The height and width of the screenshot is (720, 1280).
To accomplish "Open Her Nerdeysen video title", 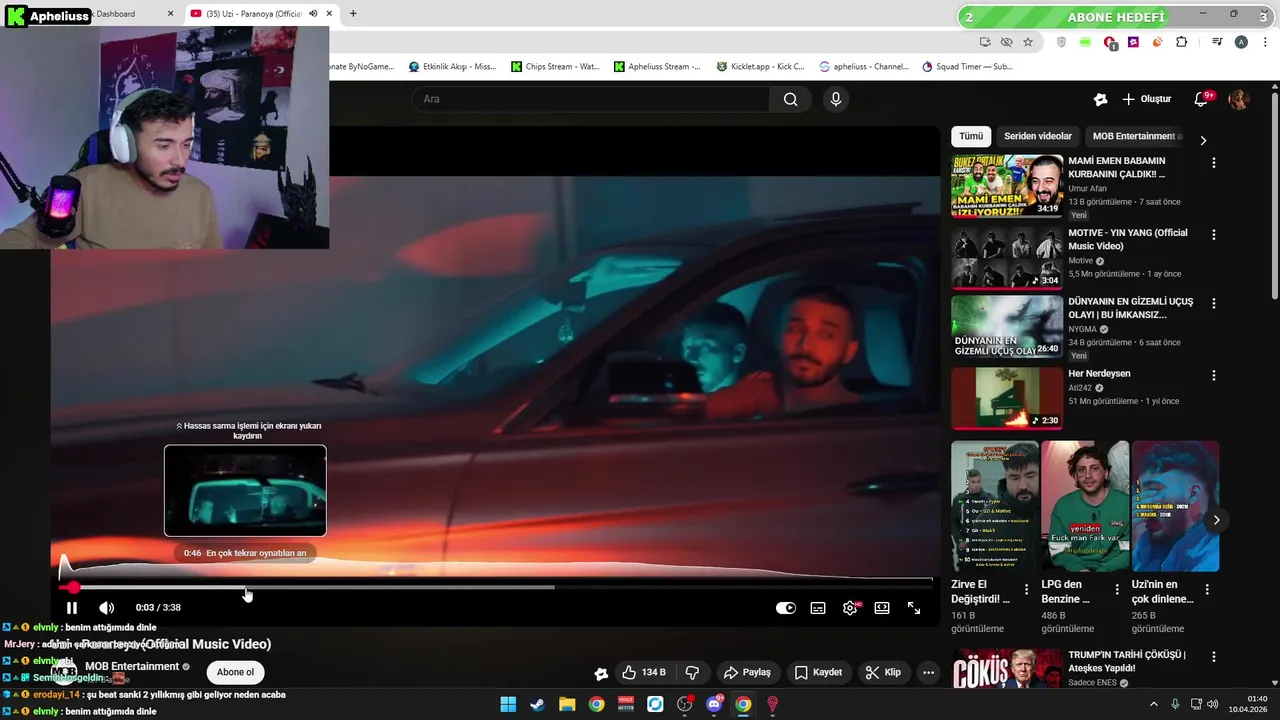I will click(1099, 374).
